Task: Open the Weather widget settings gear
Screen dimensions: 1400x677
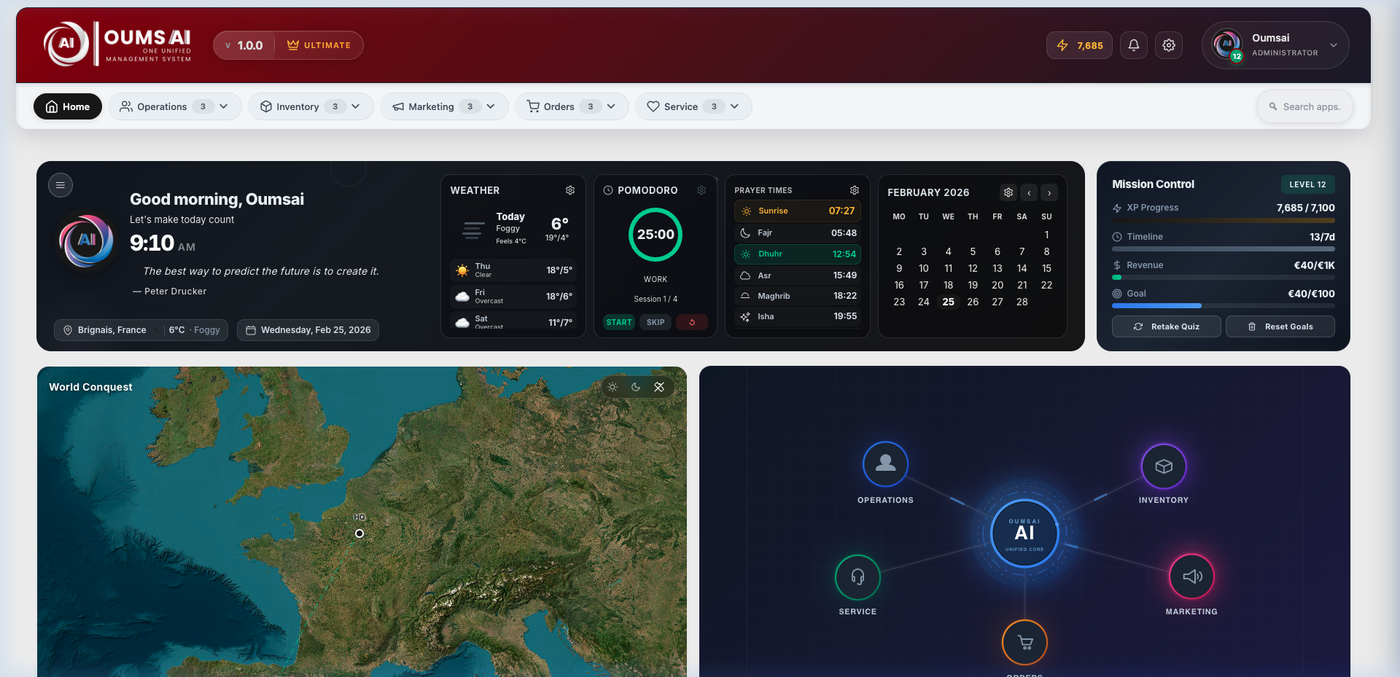Action: (x=570, y=190)
